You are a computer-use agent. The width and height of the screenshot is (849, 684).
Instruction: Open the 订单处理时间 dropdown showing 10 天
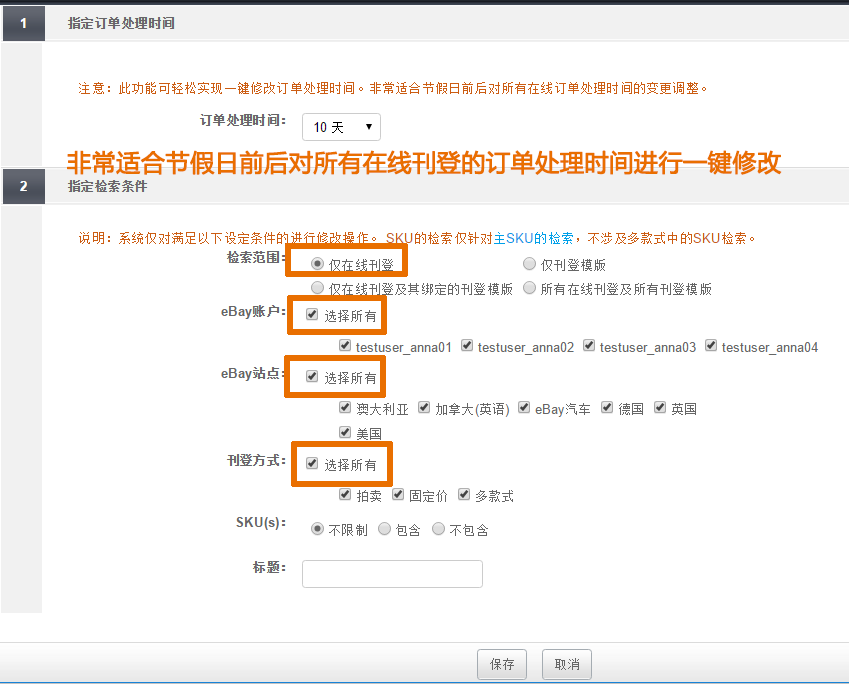(x=341, y=127)
